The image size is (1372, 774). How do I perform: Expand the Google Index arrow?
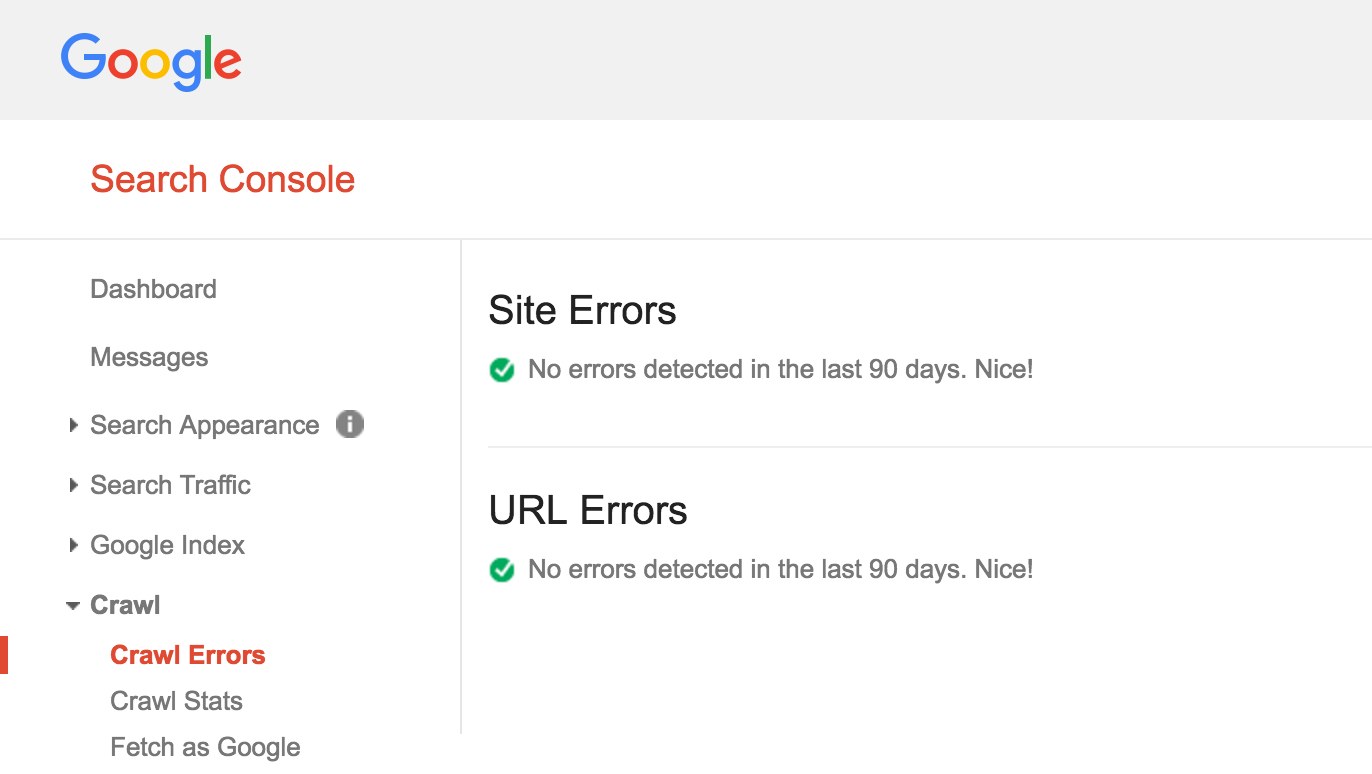click(73, 545)
